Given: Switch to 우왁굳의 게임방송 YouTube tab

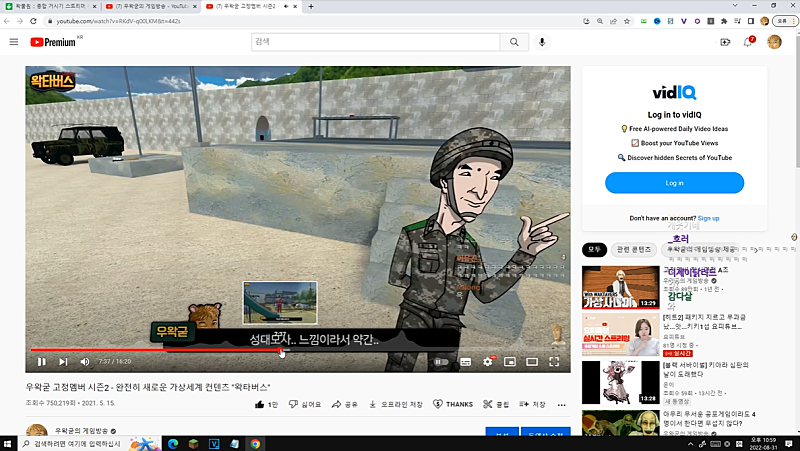Looking at the screenshot, I should pos(151,7).
